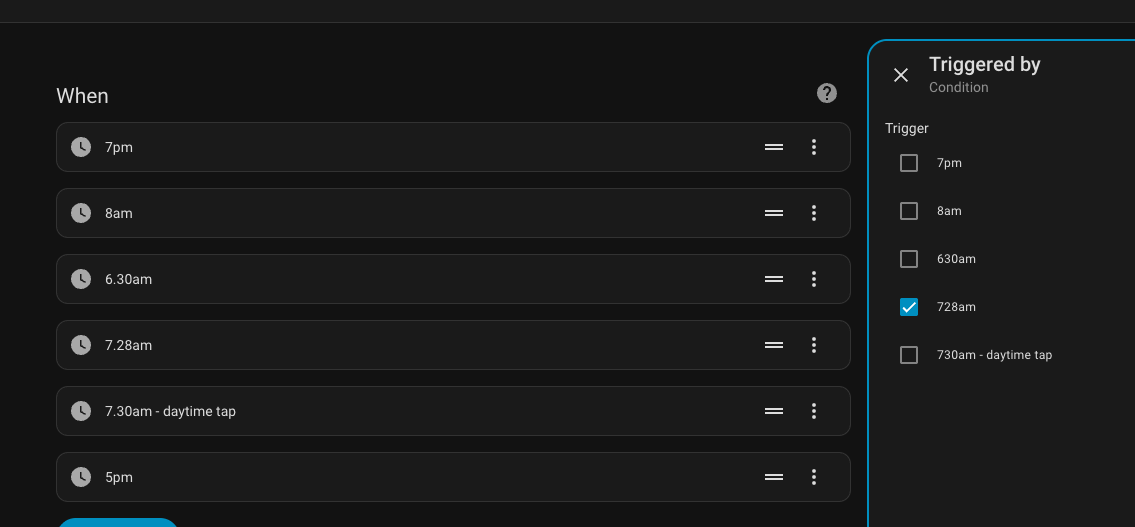
Task: Close the Triggered by panel
Action: [x=901, y=75]
